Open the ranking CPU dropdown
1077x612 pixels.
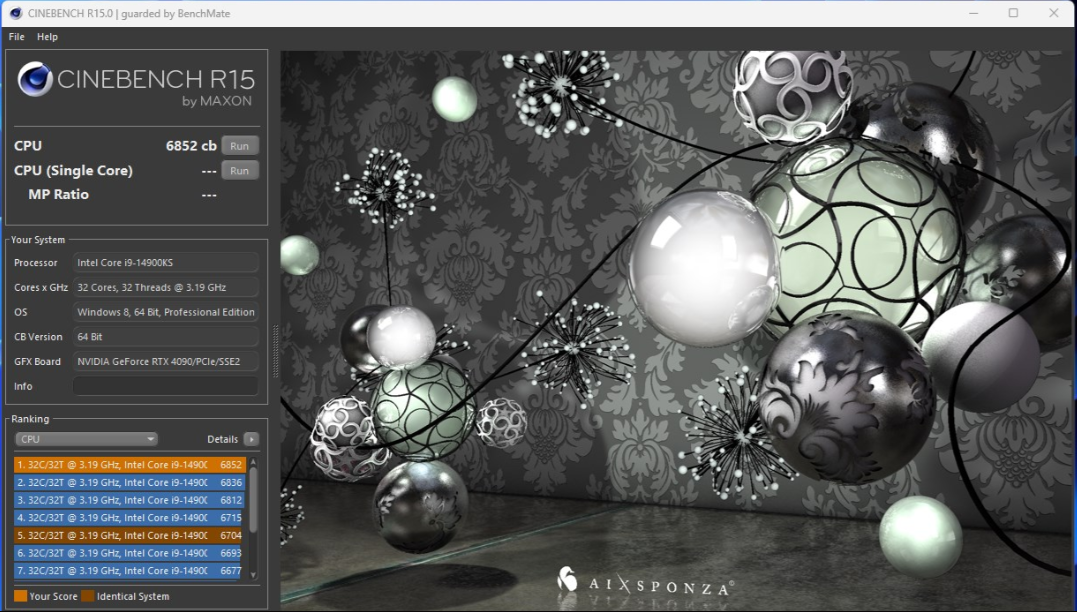coord(86,439)
